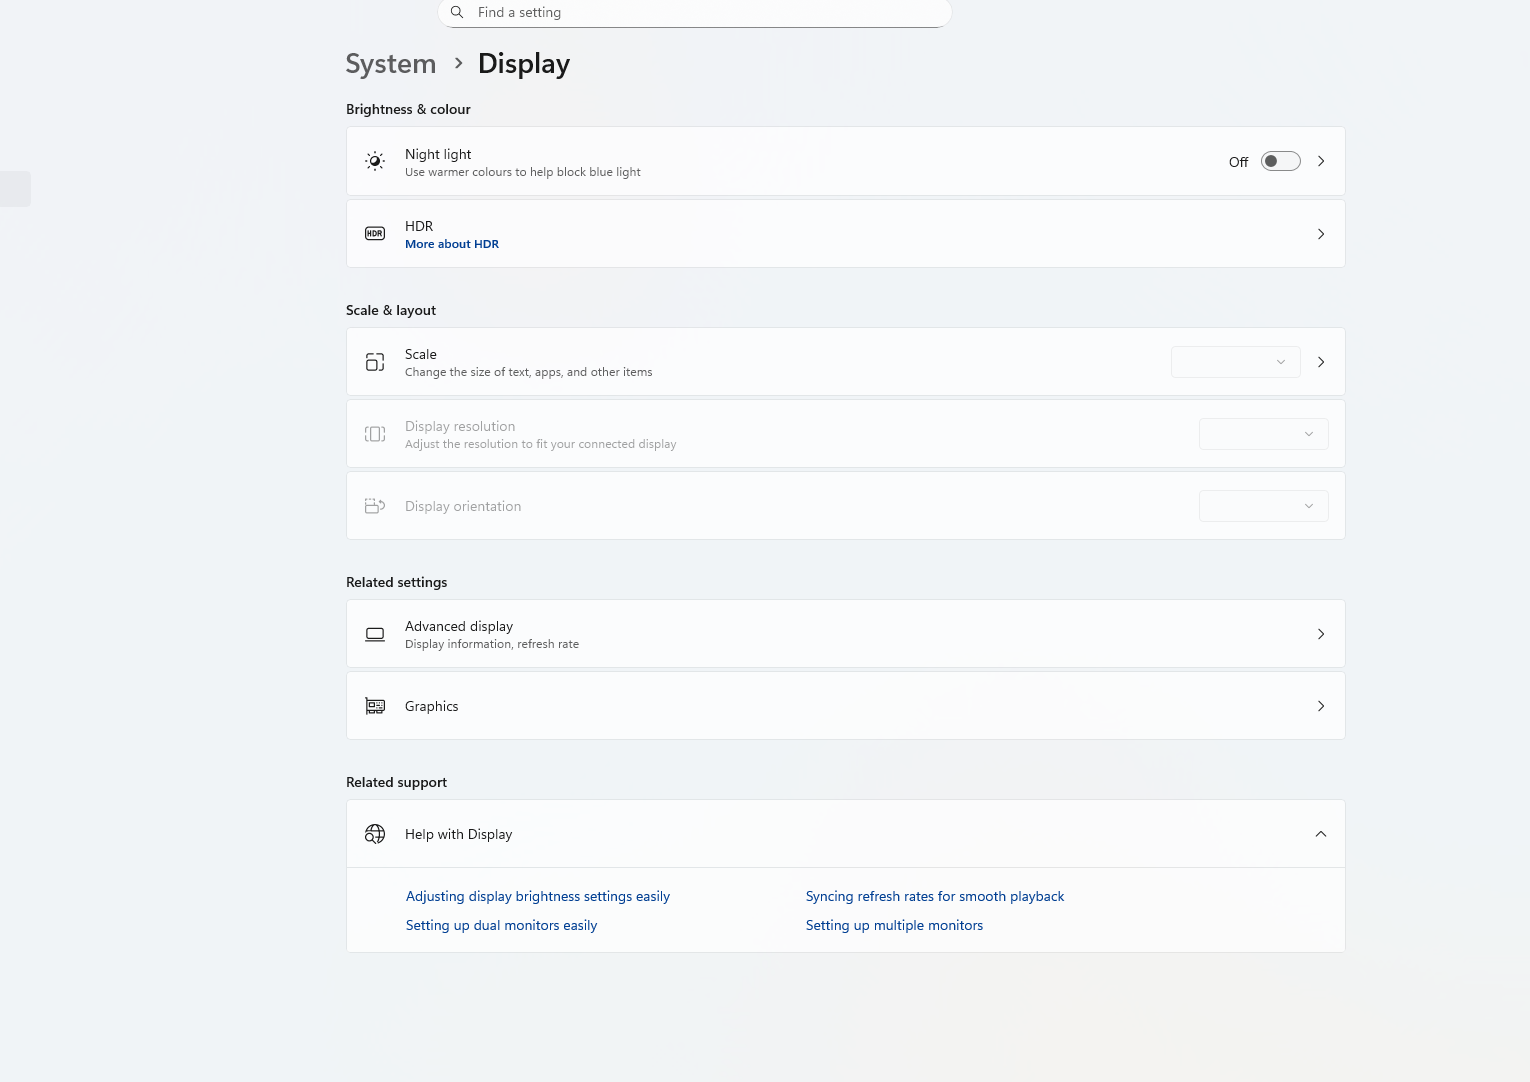Click the Advanced display label
The width and height of the screenshot is (1530, 1082).
point(459,626)
